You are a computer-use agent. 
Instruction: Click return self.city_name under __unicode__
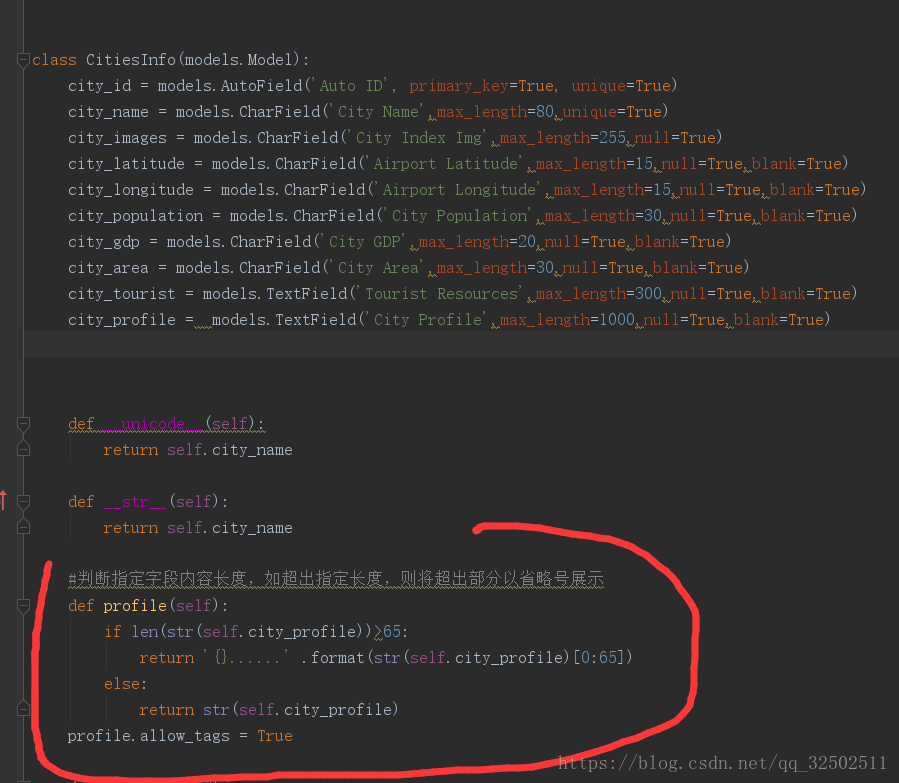pos(198,450)
